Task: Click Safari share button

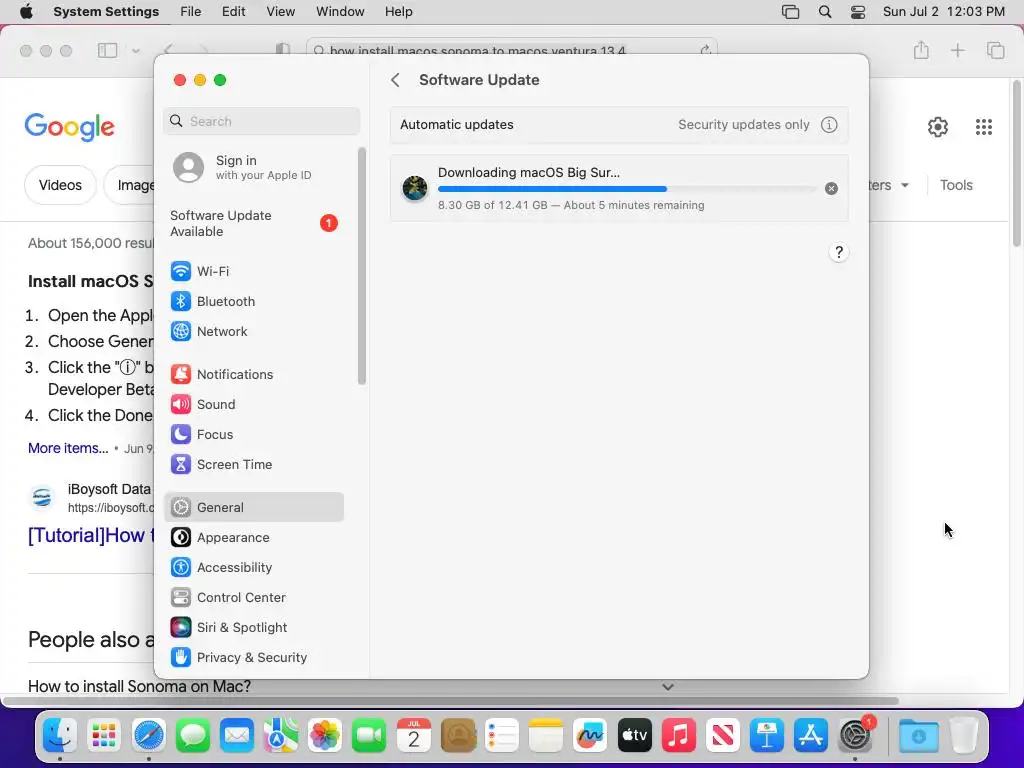Action: pos(921,50)
